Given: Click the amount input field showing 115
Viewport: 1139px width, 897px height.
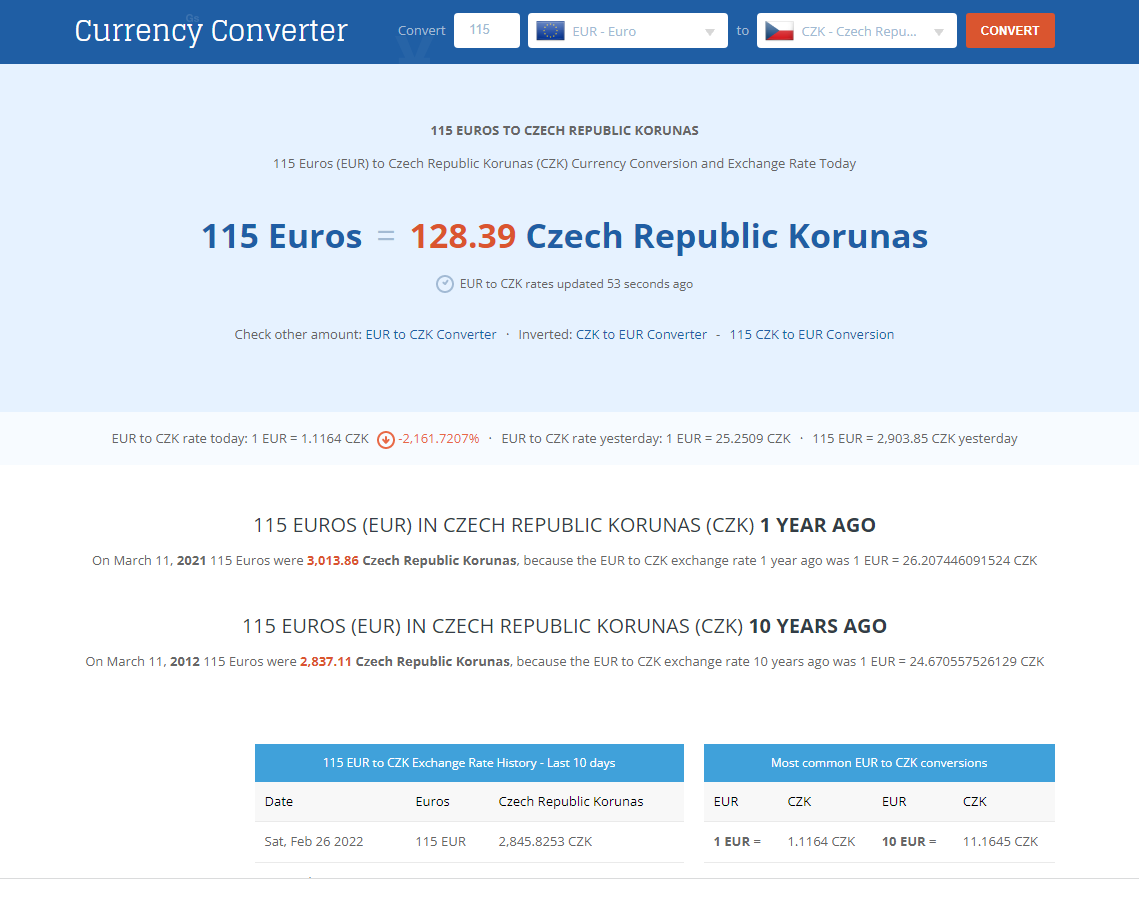Looking at the screenshot, I should click(x=486, y=30).
